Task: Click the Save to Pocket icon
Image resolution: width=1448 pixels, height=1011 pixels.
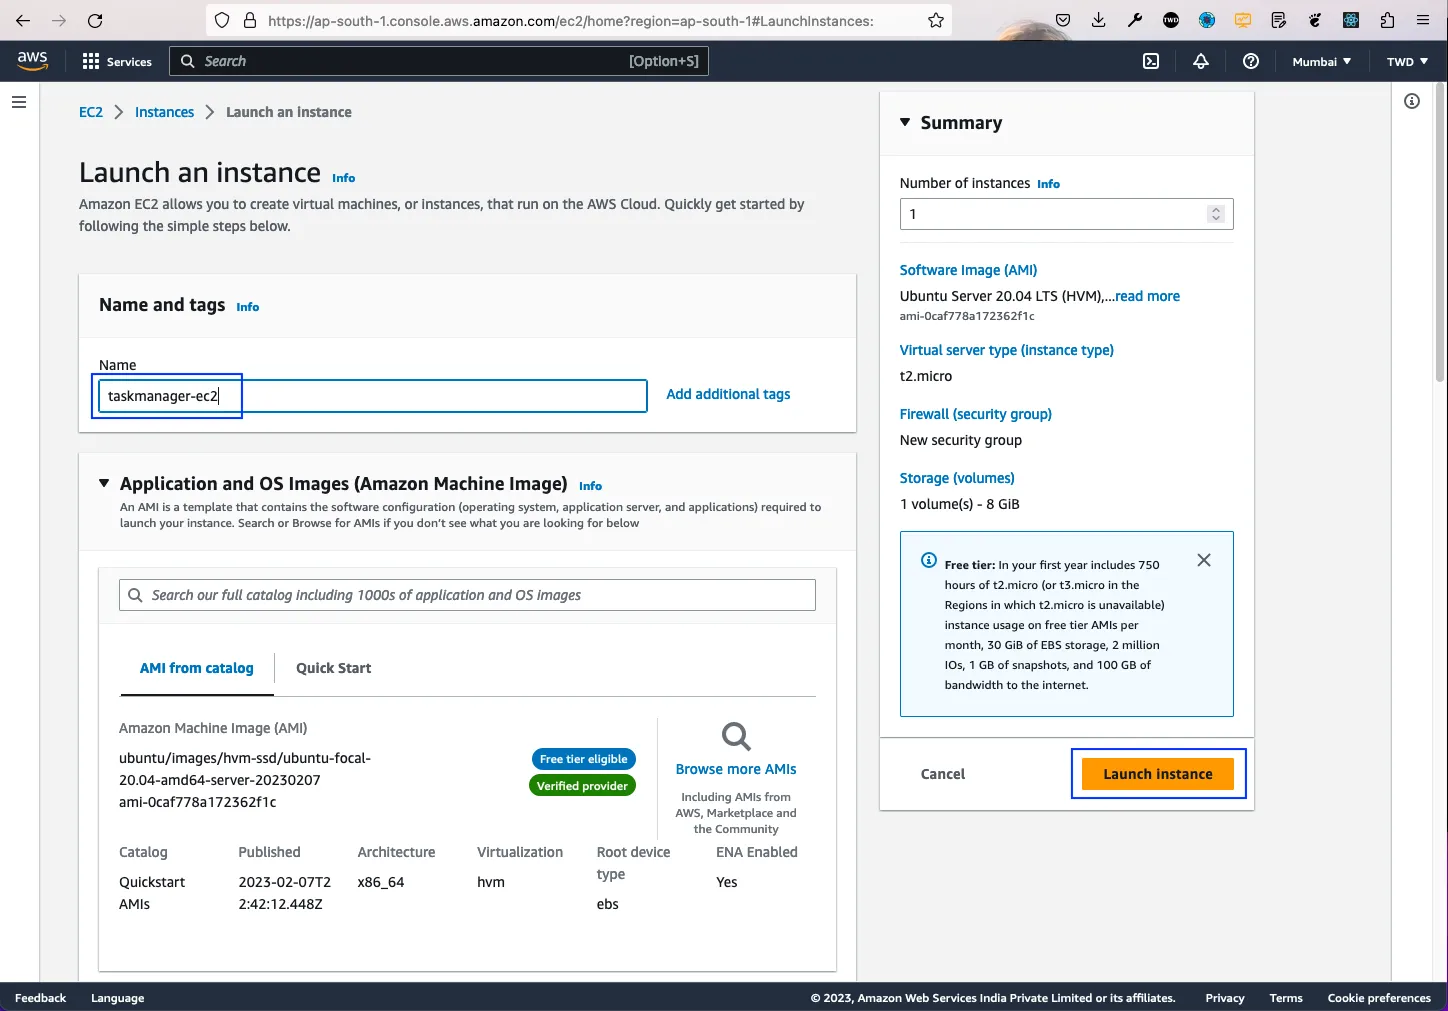Action: (x=1063, y=20)
